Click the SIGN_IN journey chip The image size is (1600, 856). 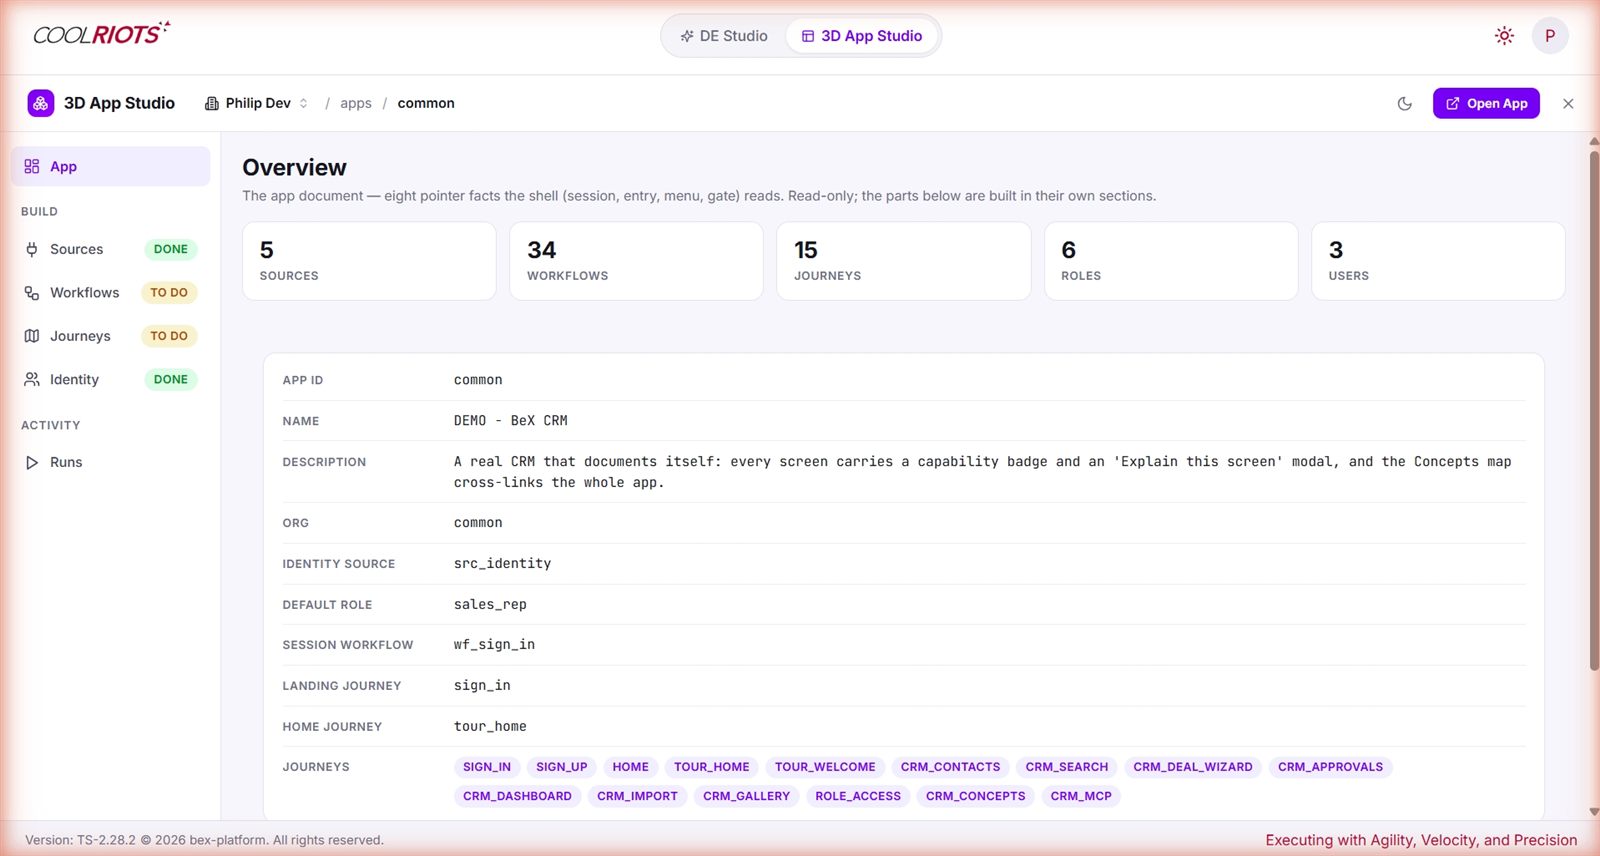click(487, 767)
